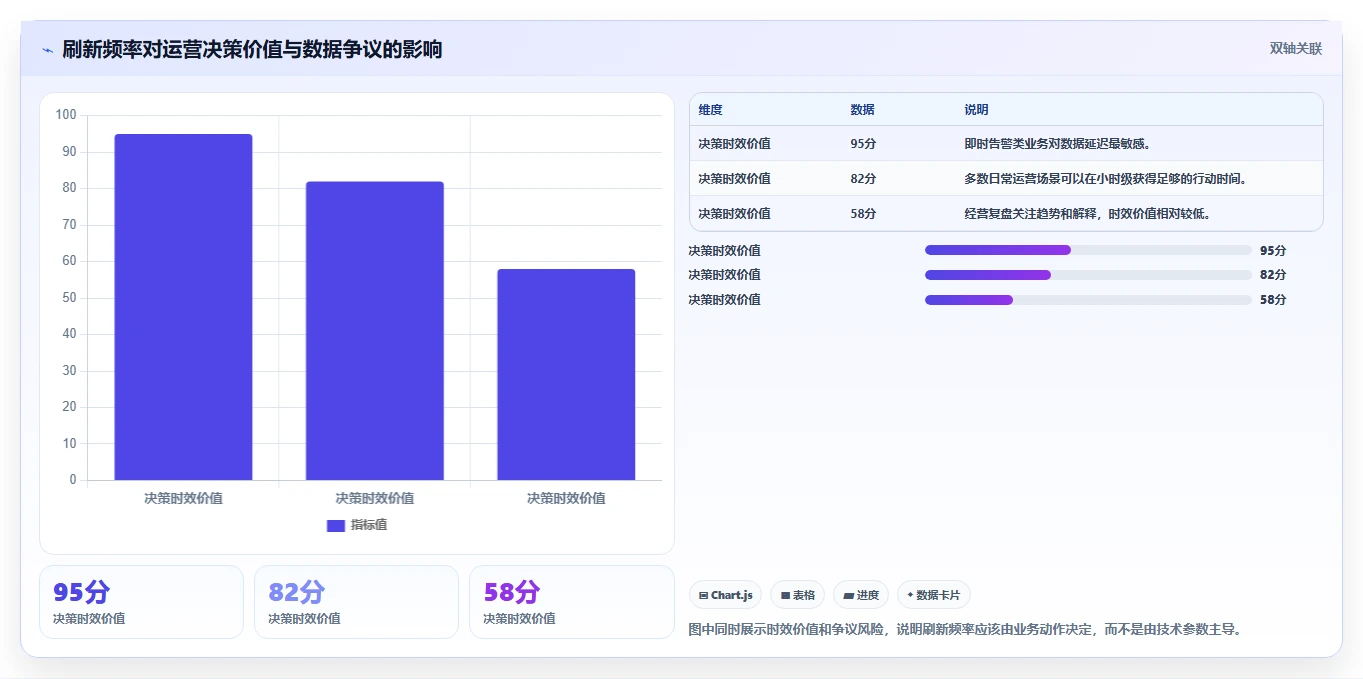Click the 82分 table cell
Viewport: 1363px width, 679px height.
(x=863, y=179)
